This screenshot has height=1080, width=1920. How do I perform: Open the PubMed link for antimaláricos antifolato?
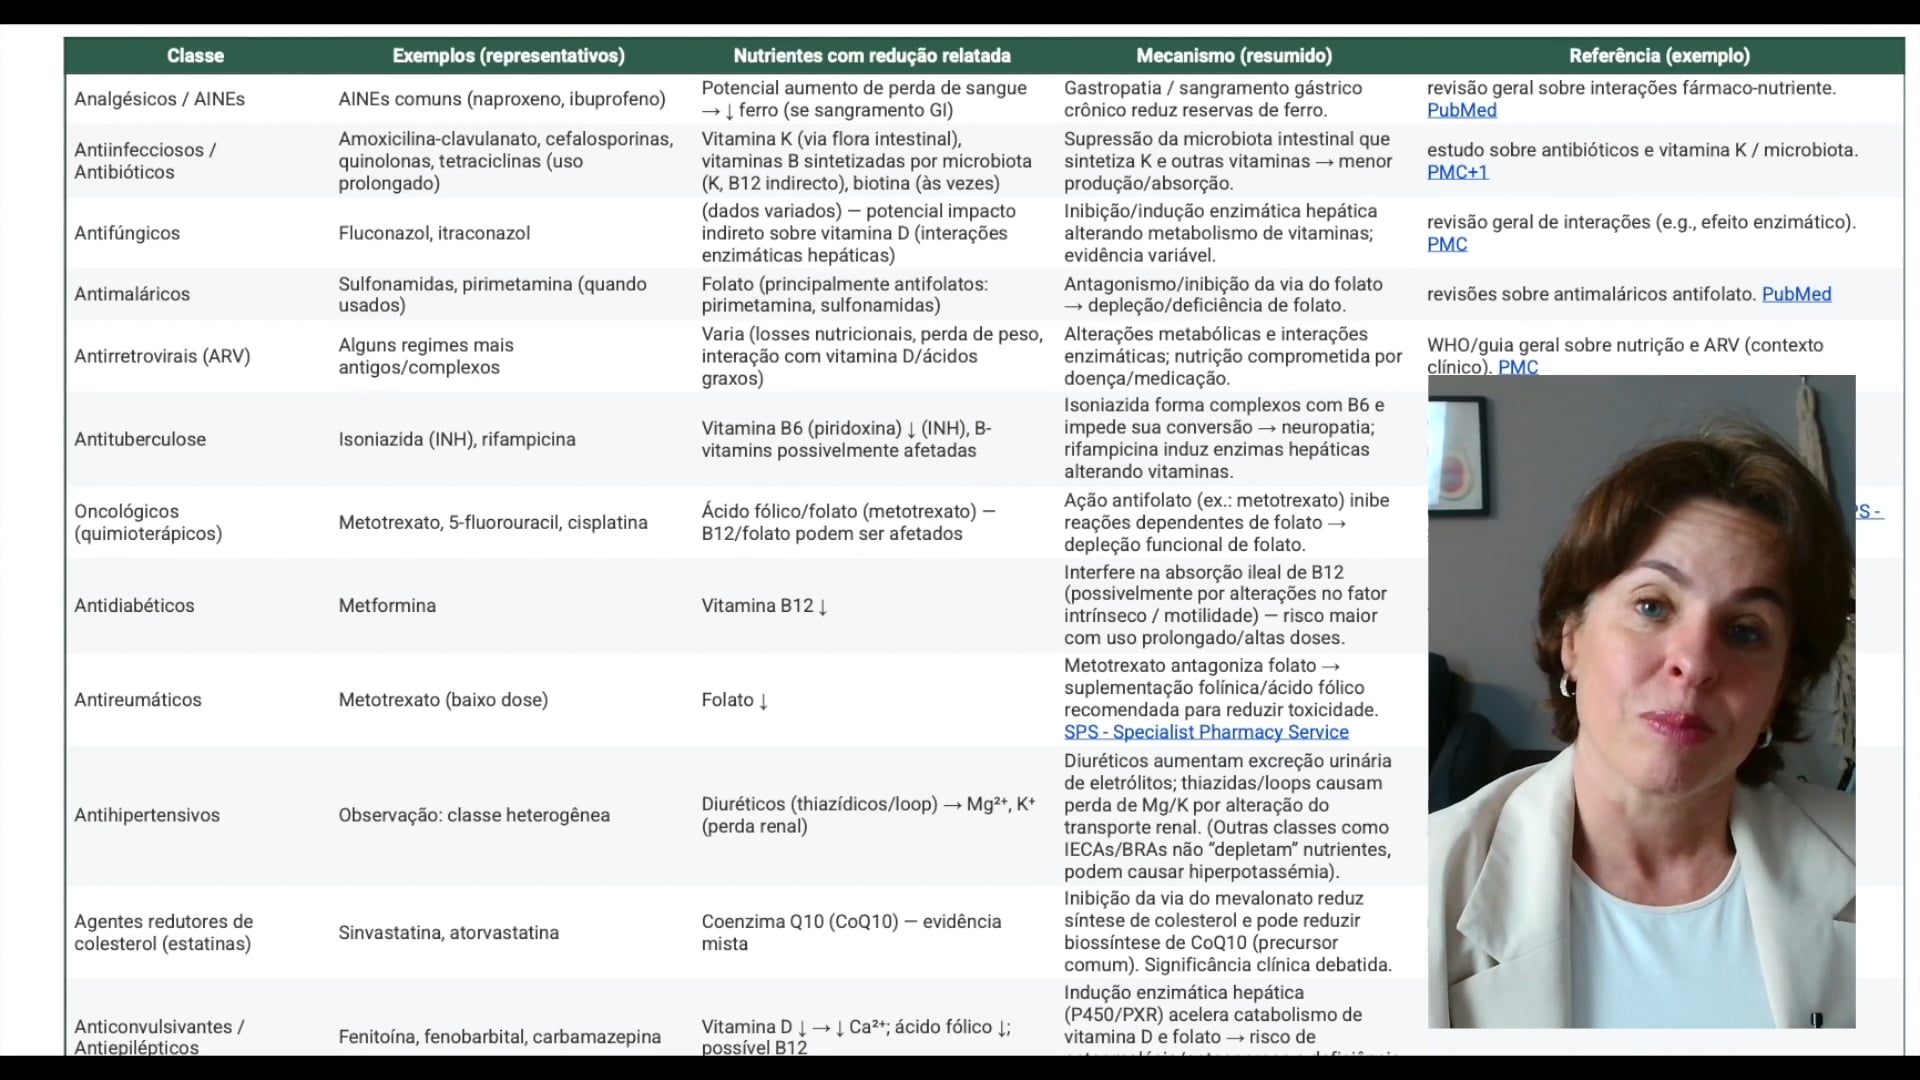pyautogui.click(x=1796, y=294)
